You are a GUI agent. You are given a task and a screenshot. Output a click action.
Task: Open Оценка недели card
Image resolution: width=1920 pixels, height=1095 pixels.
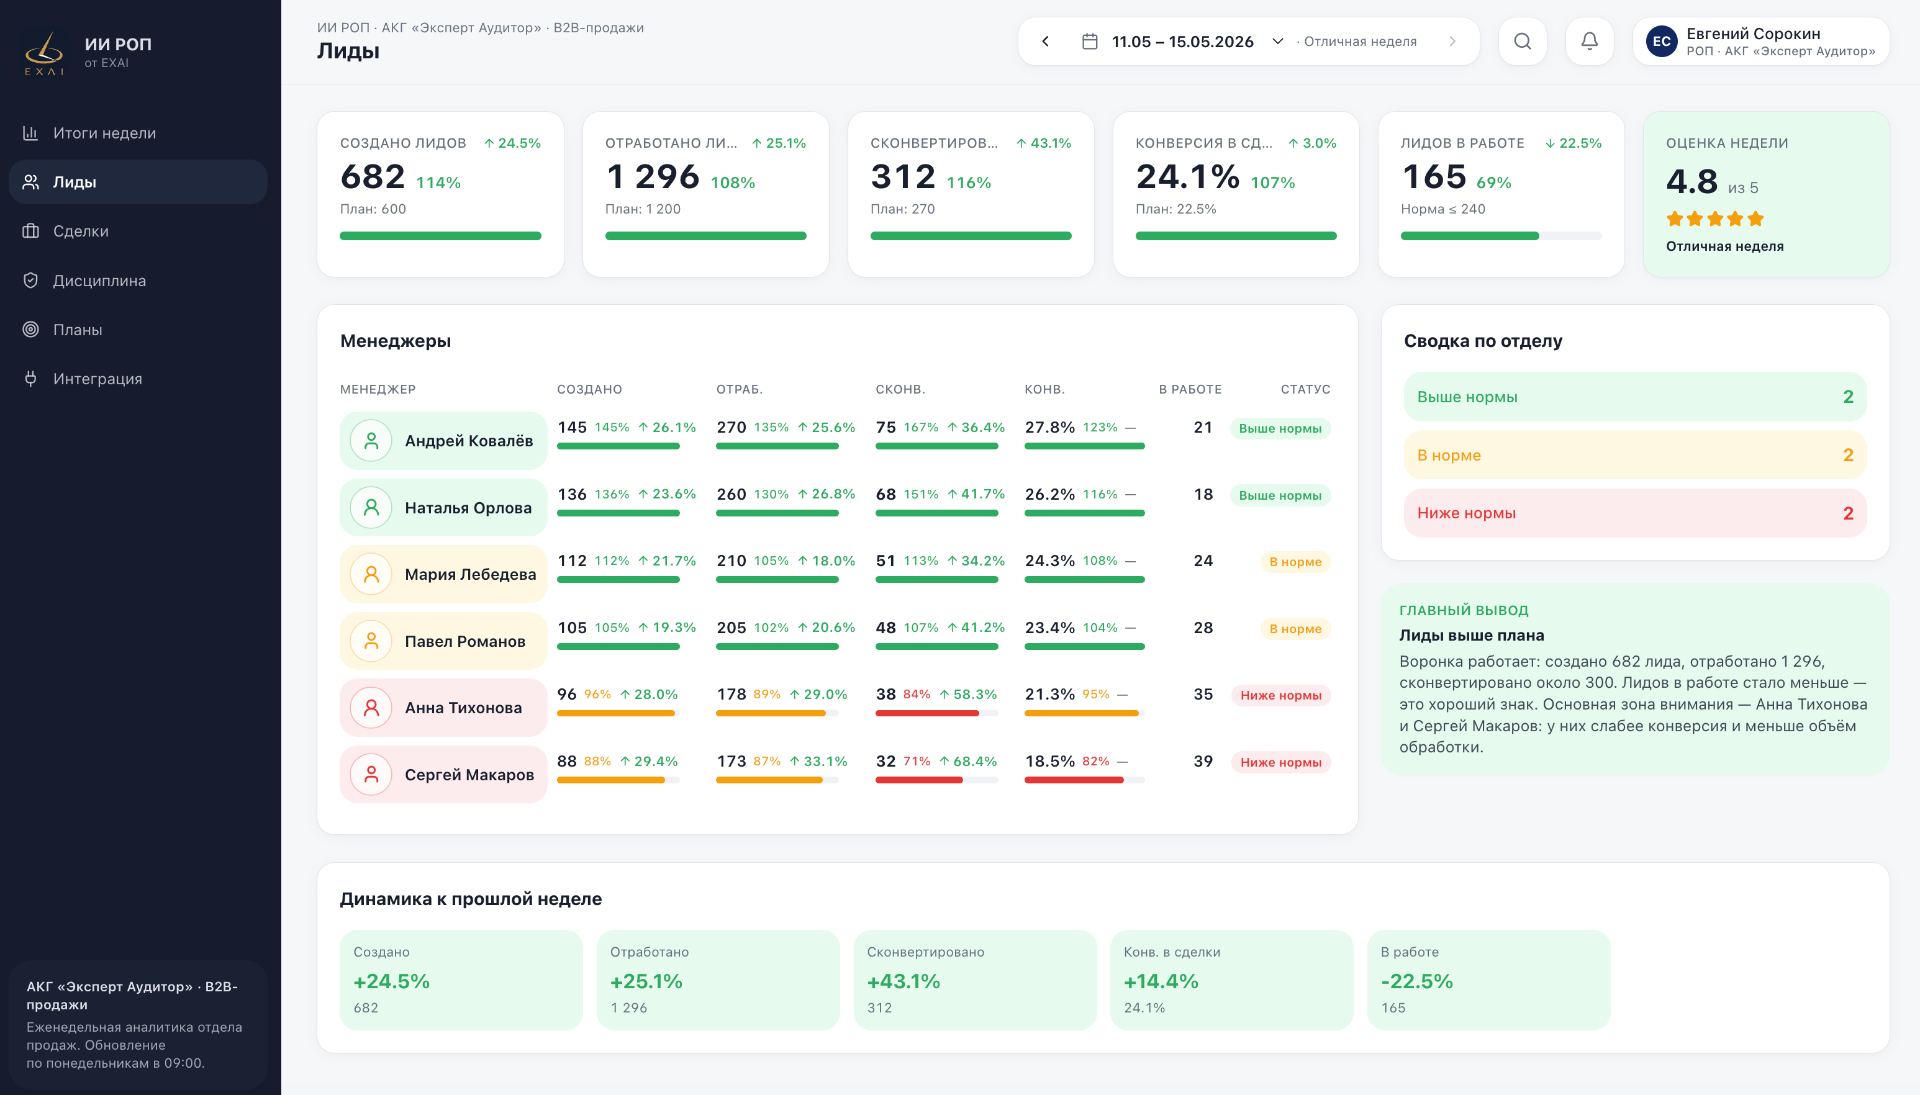[x=1766, y=194]
